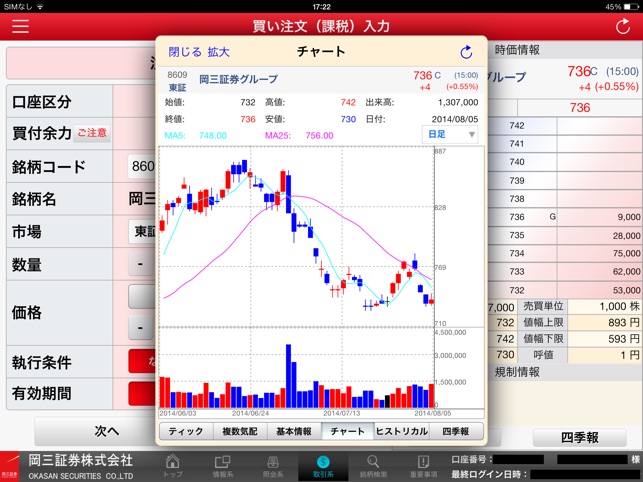This screenshot has width=643, height=482.
Task: Select the 732 row with 53,000 volume
Action: (x=564, y=290)
